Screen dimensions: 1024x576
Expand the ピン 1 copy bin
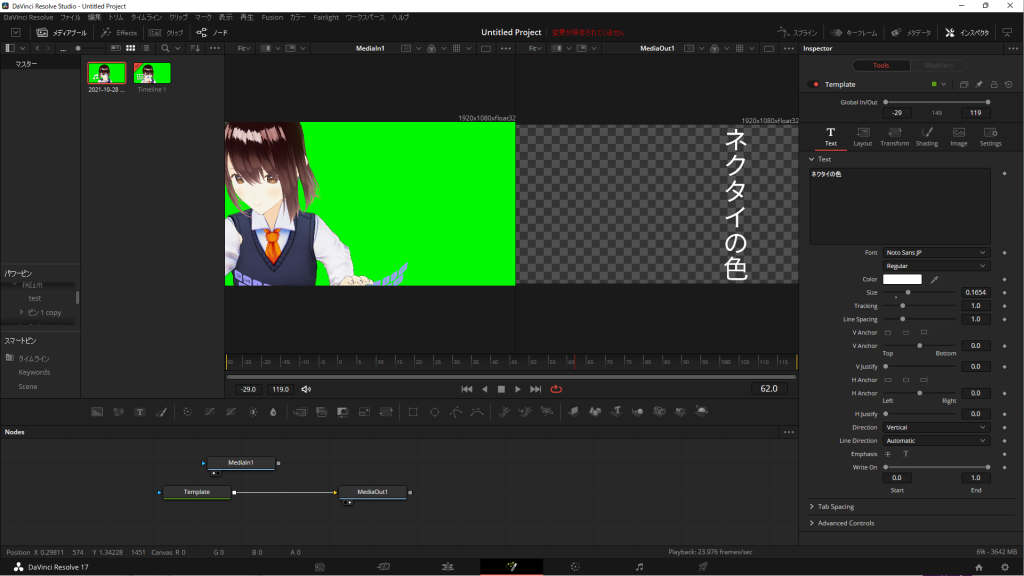[x=22, y=312]
